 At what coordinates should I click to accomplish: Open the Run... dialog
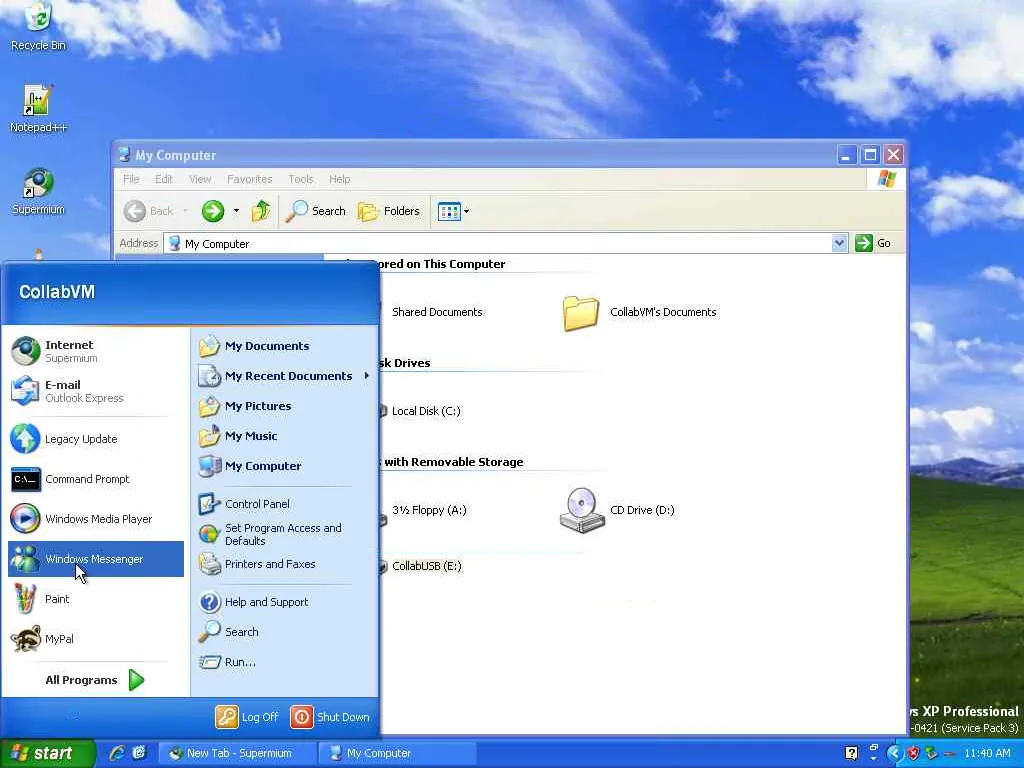(284, 662)
